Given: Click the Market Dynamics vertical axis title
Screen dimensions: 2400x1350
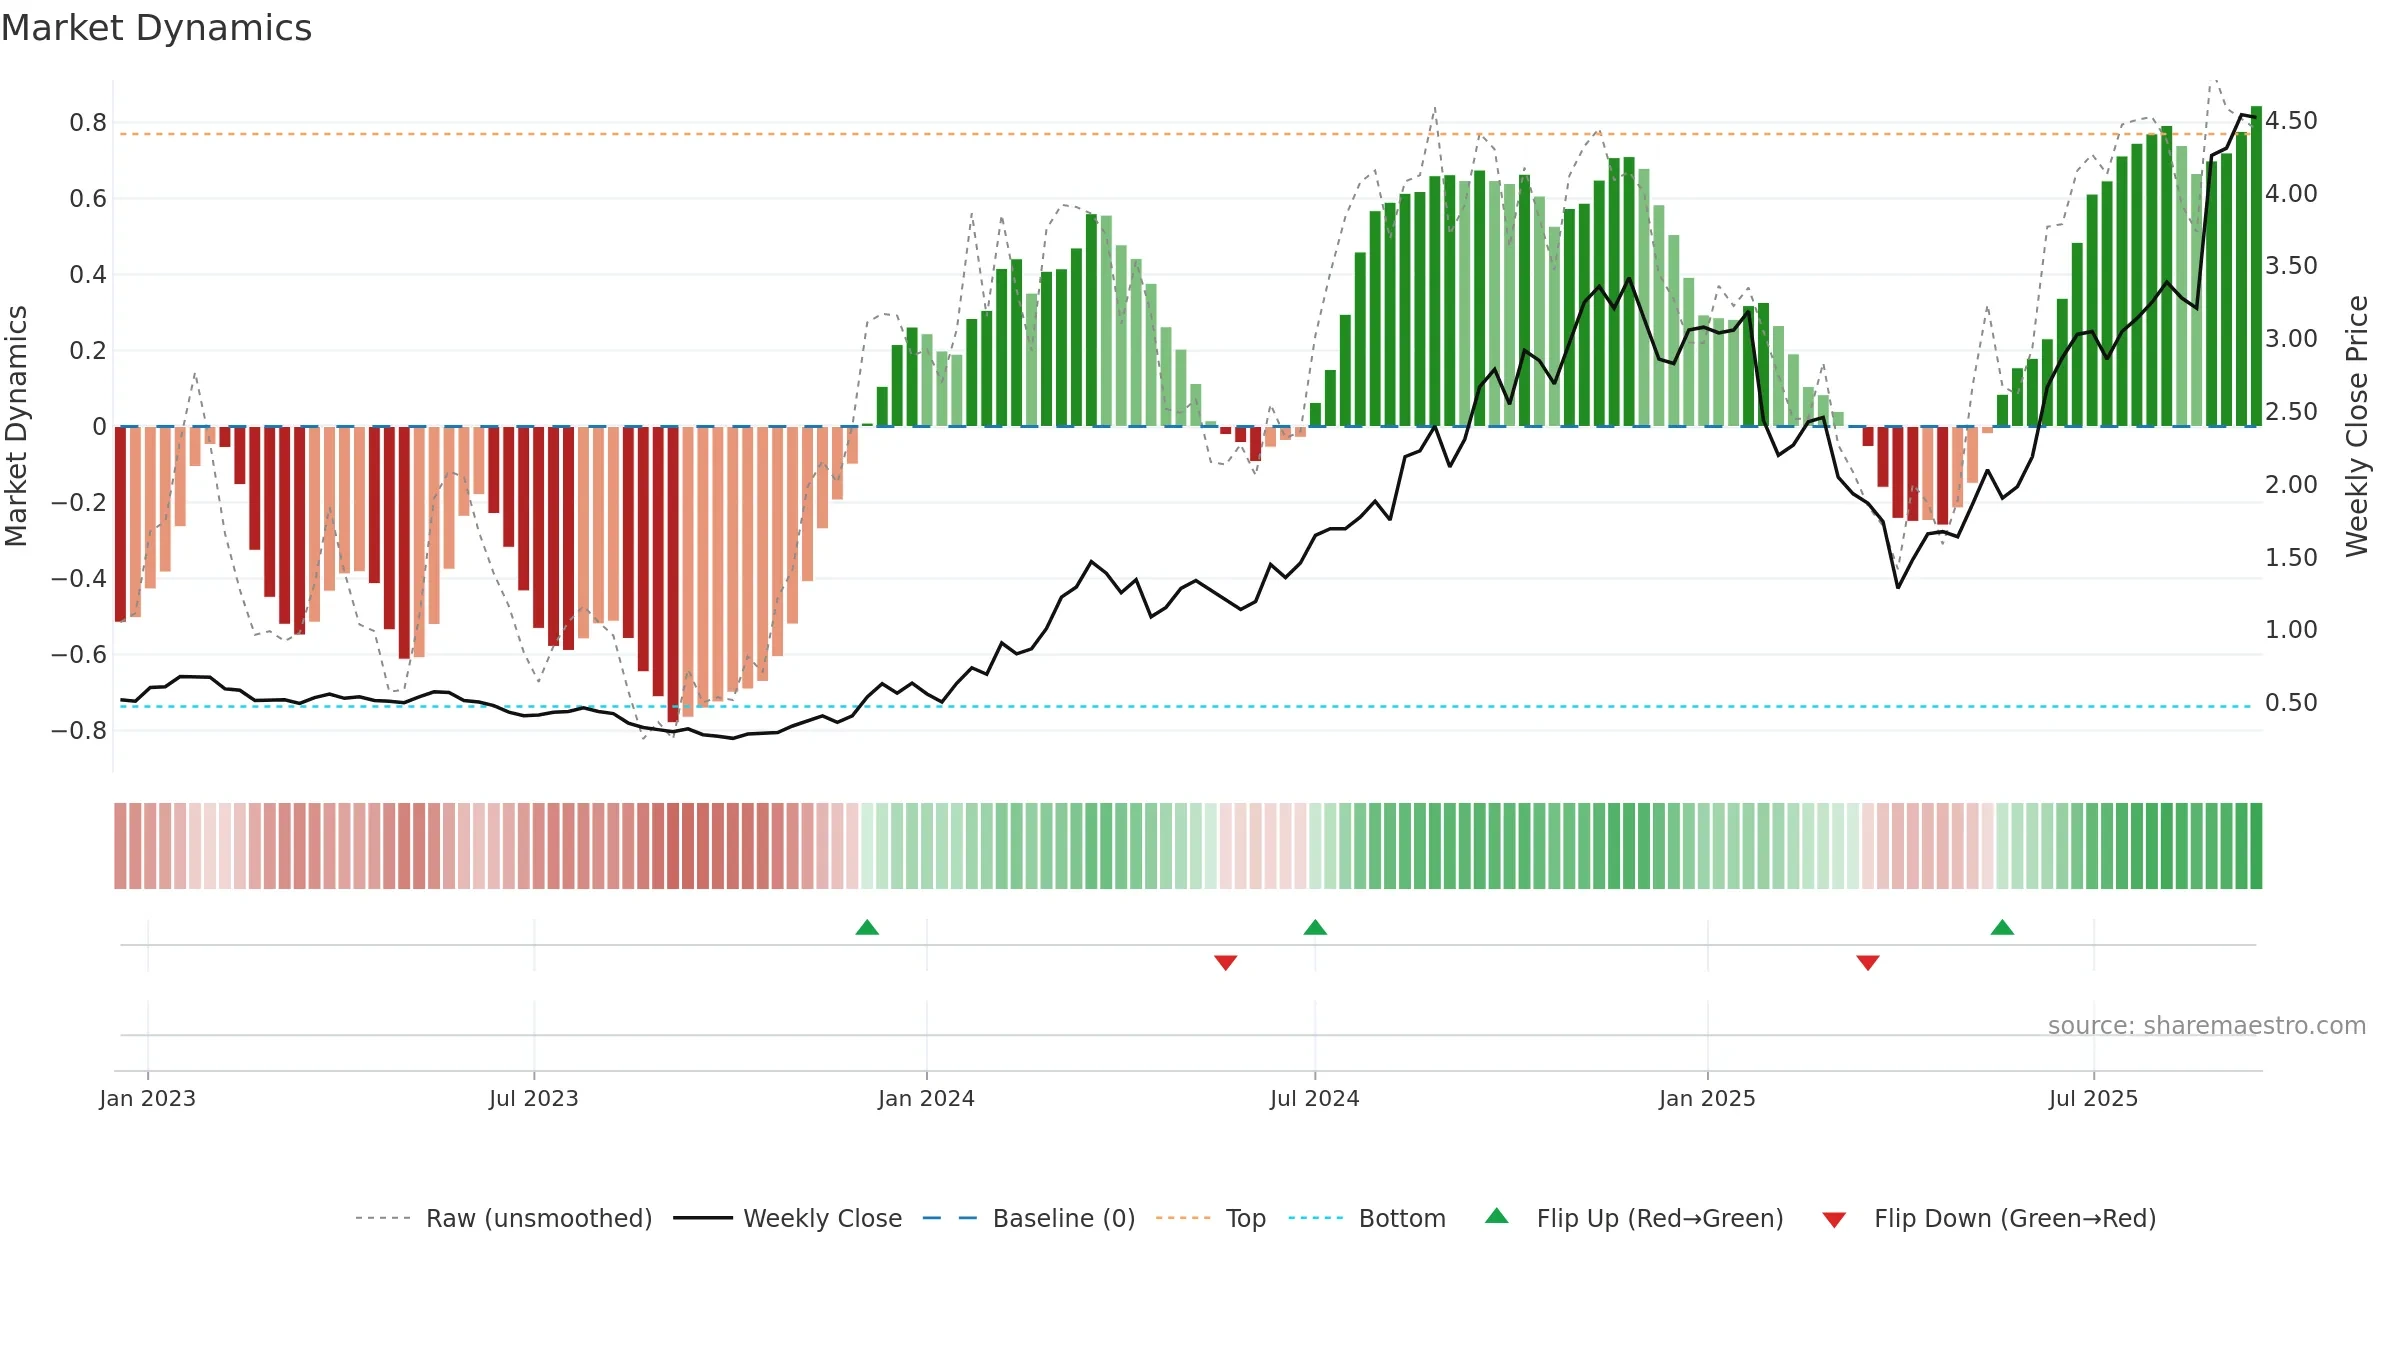Looking at the screenshot, I should 16,426.
